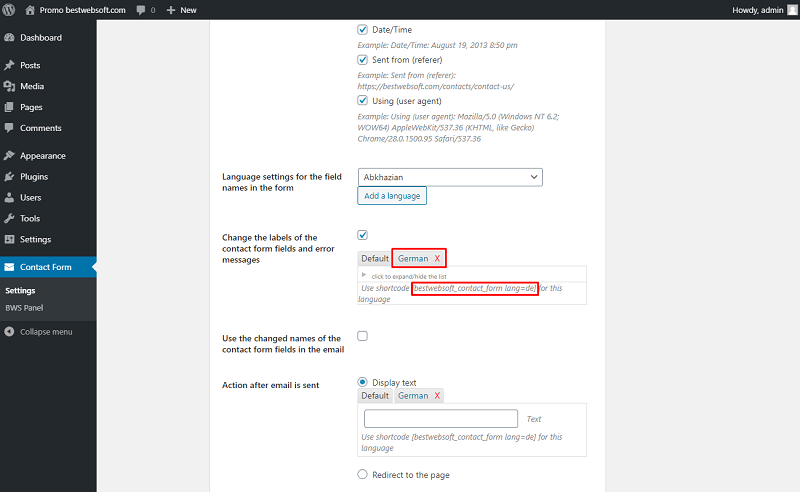Open BWS Panel submenu item

pyautogui.click(x=24, y=308)
